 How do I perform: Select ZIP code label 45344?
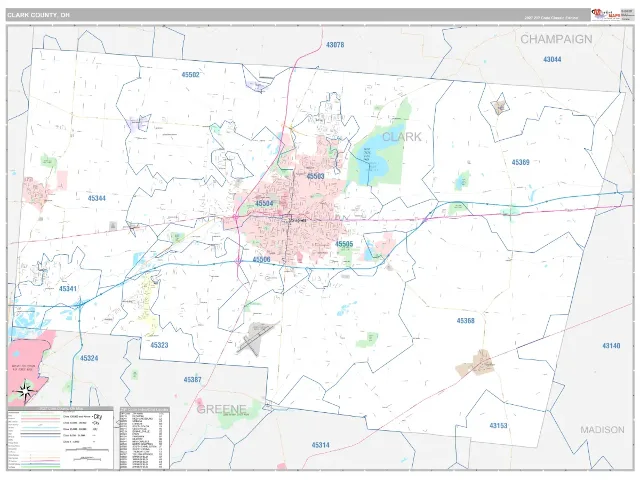(96, 198)
